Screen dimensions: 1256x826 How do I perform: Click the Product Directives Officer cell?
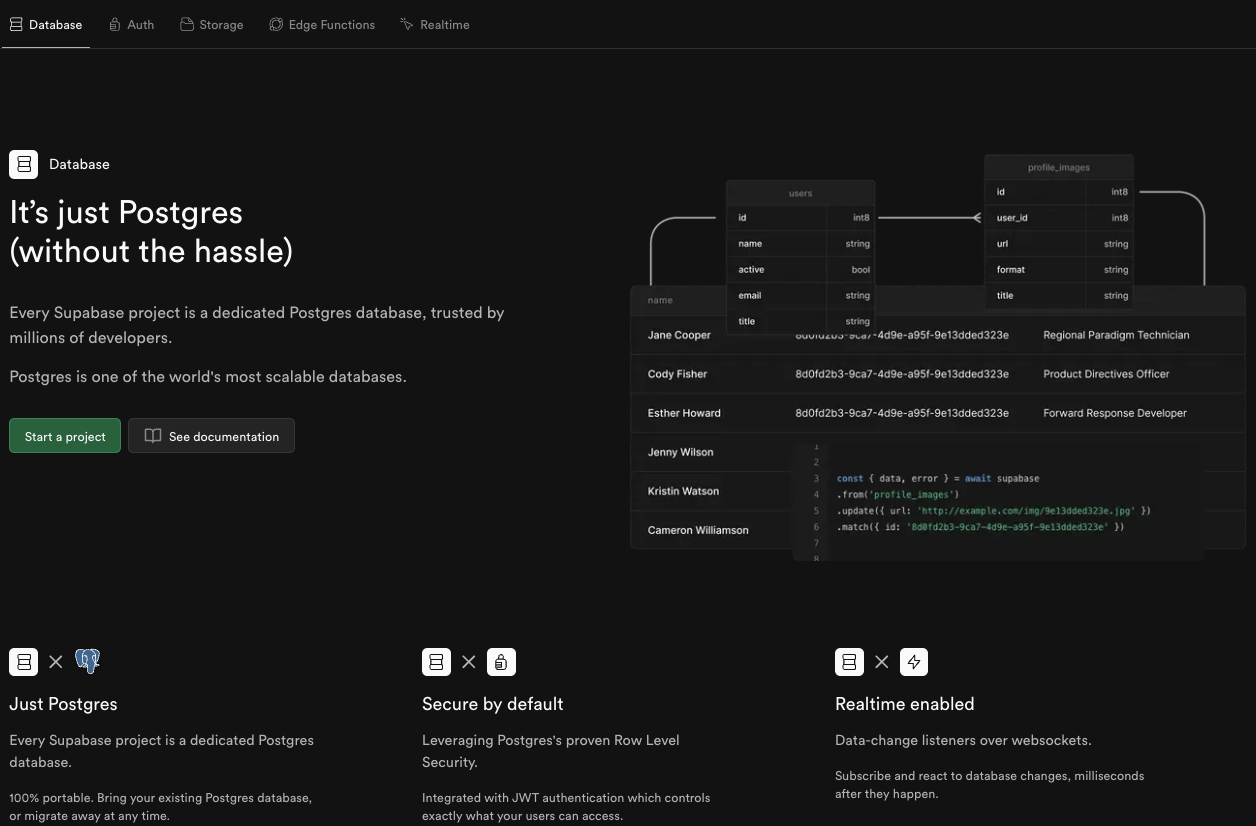pos(1106,374)
